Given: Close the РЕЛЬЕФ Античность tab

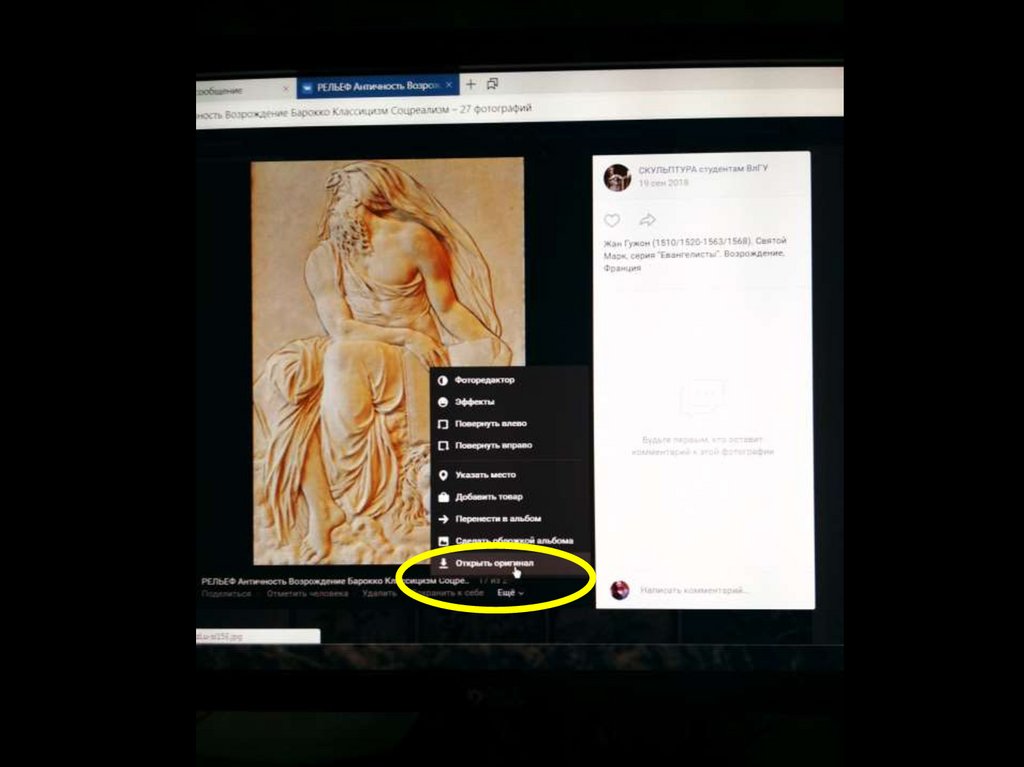Looking at the screenshot, I should pos(449,85).
